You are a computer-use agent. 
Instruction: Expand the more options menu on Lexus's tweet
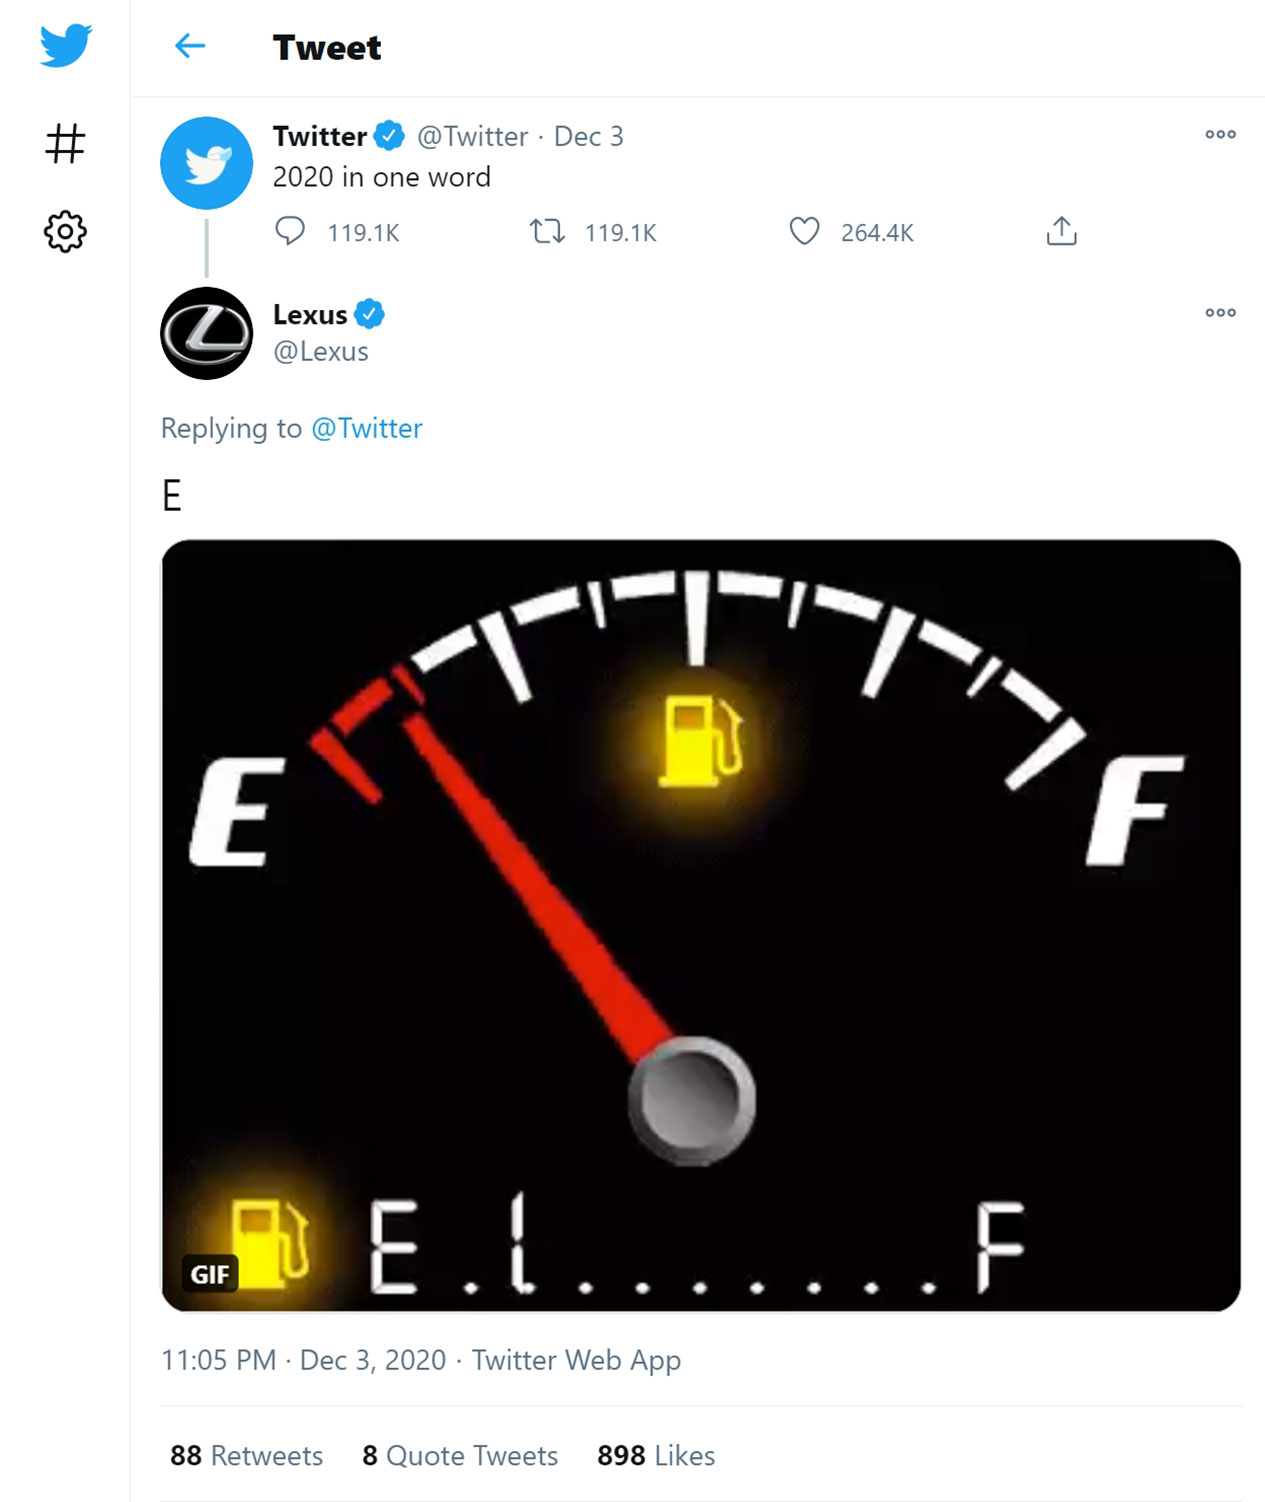click(1220, 313)
